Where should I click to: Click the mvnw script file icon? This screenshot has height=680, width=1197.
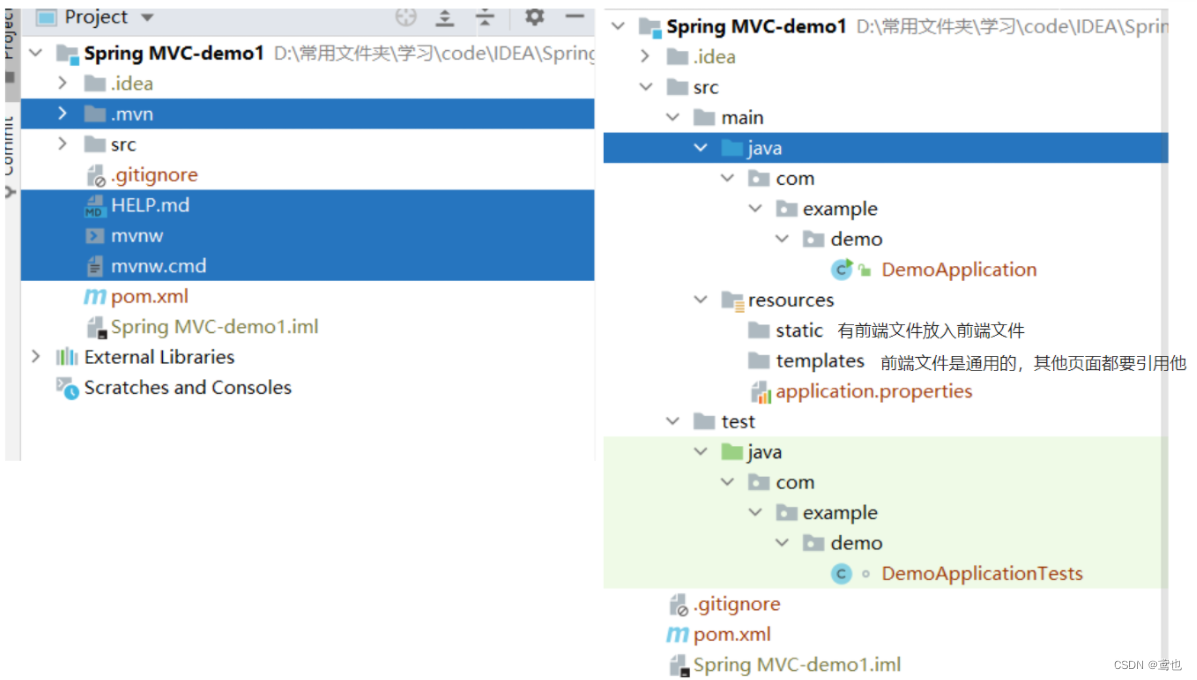(x=95, y=236)
